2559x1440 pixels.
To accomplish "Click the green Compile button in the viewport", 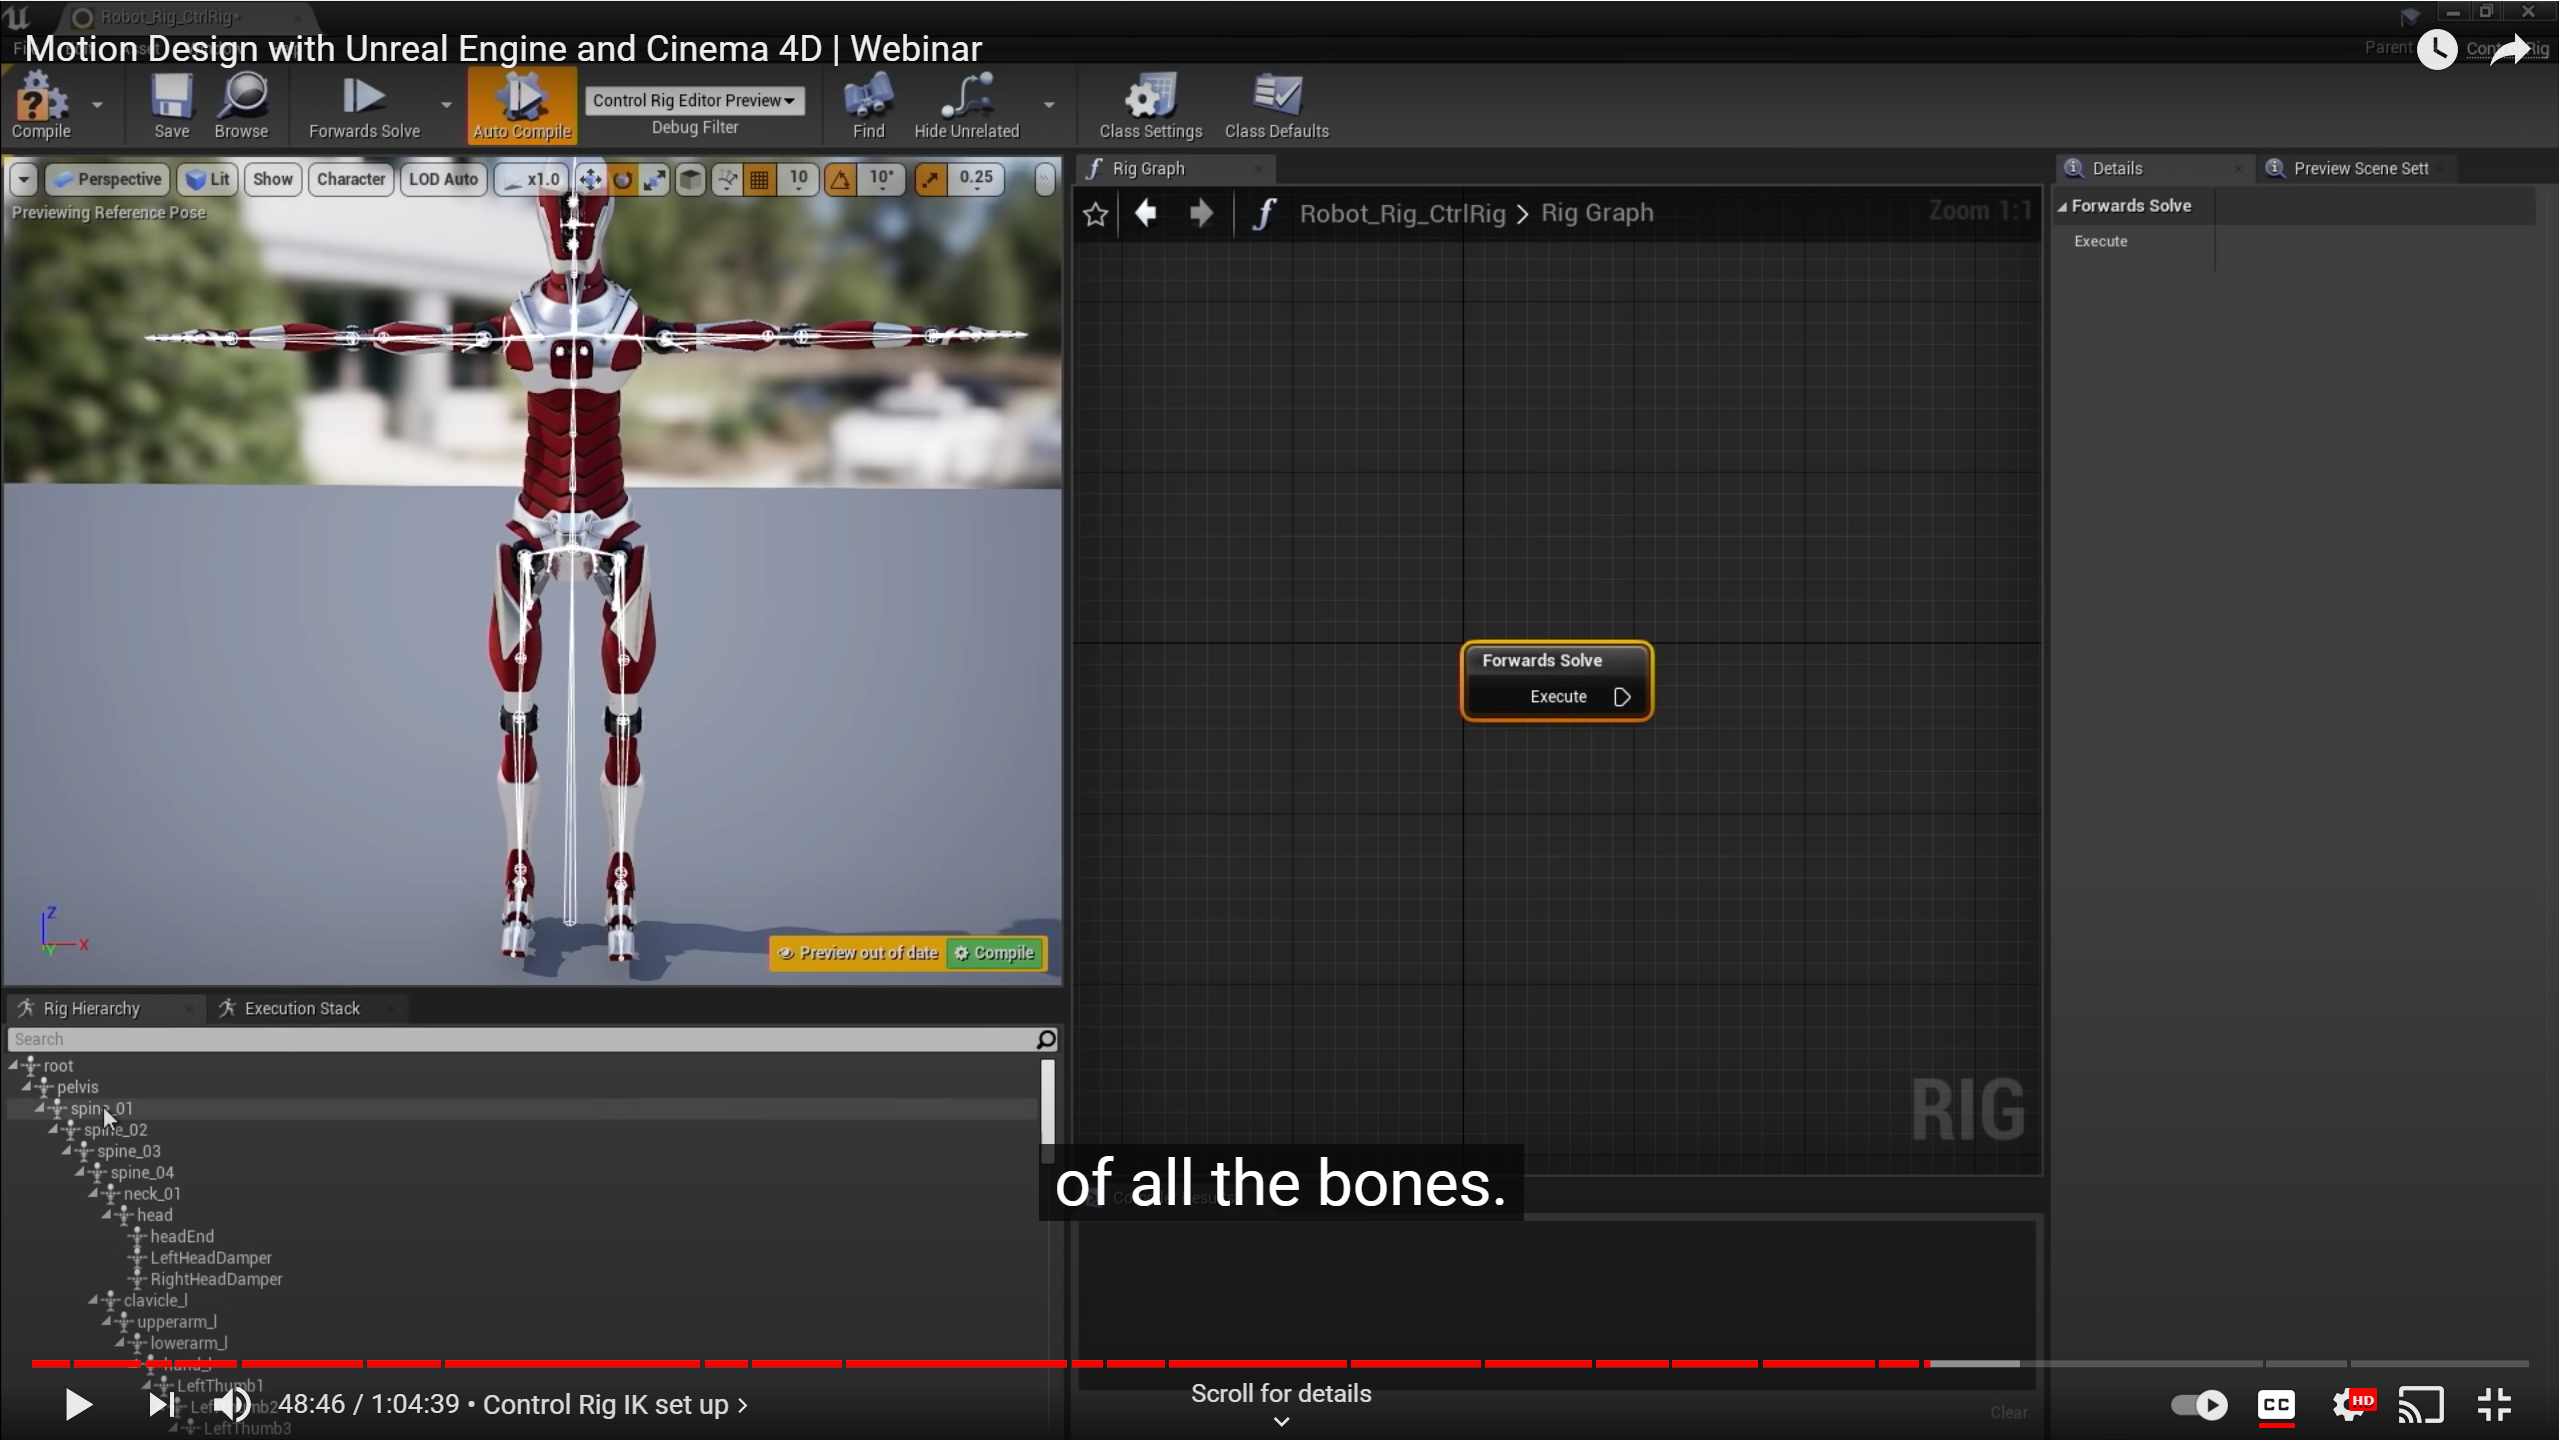I will (x=995, y=953).
